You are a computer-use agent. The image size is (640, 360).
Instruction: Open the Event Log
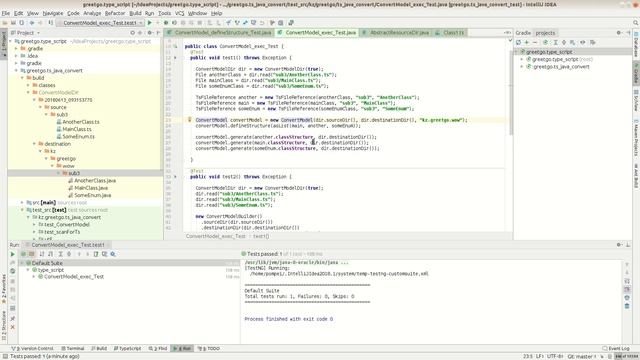(616, 349)
